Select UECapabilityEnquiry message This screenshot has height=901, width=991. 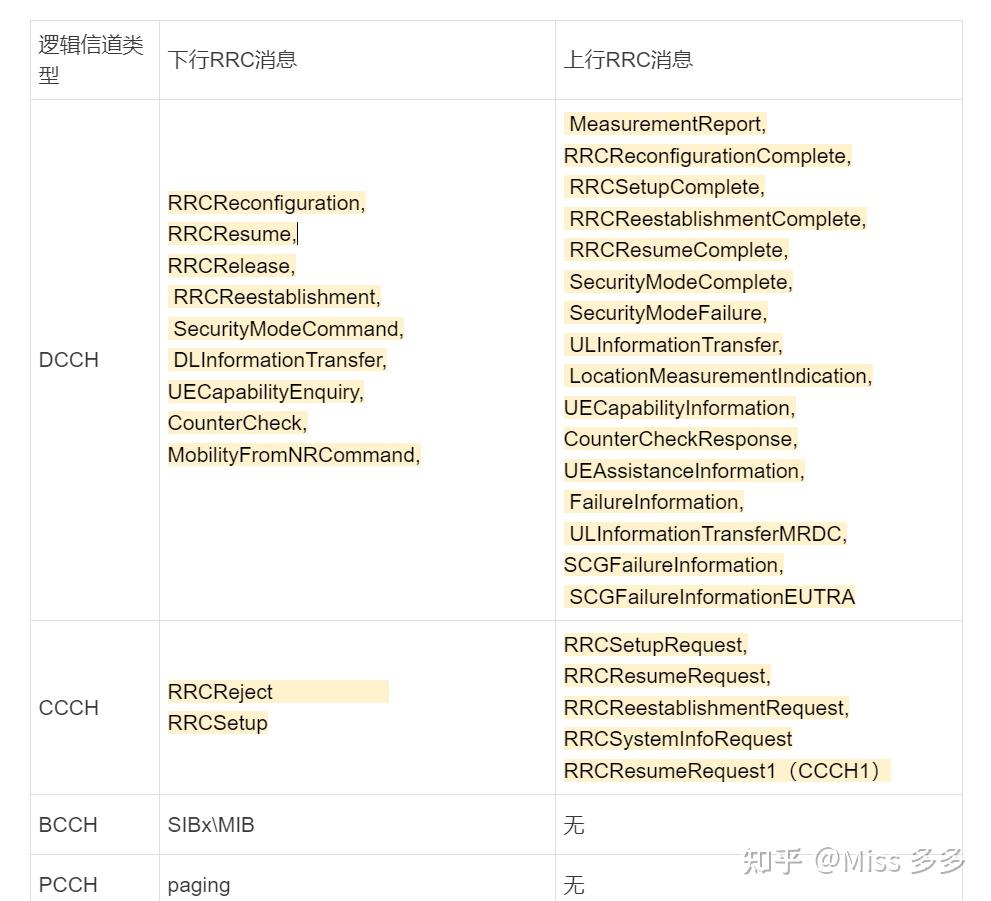click(x=265, y=392)
